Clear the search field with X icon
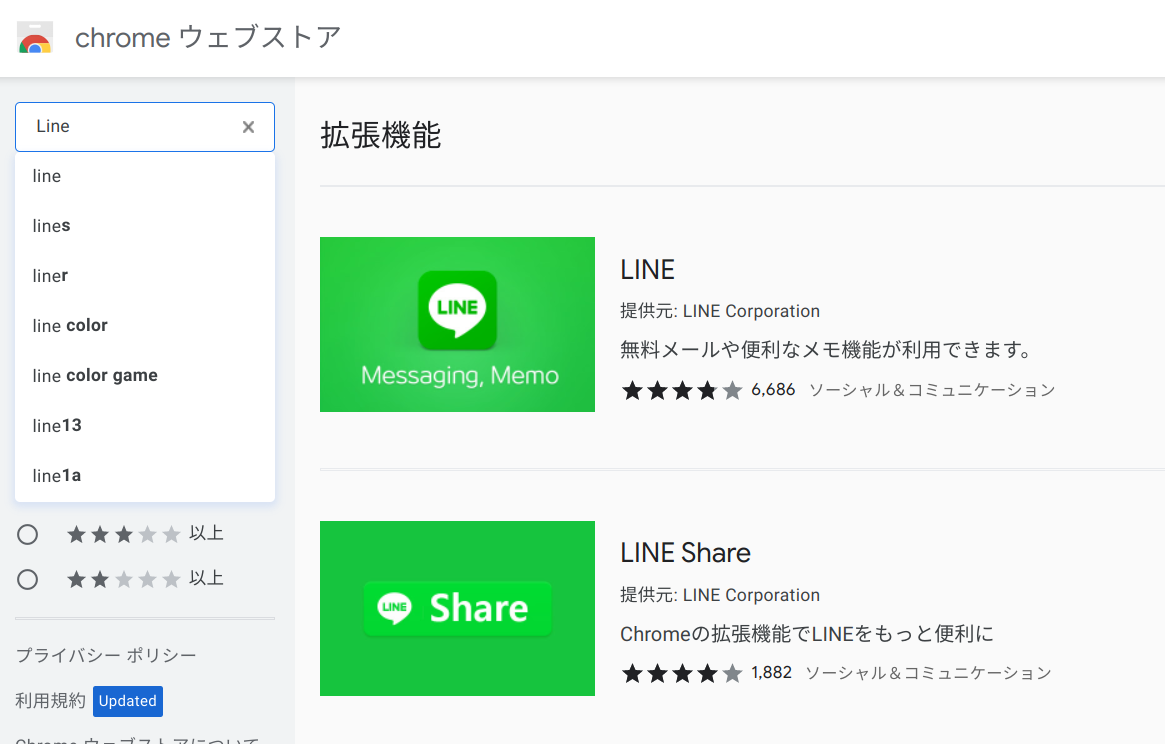The image size is (1165, 744). (248, 127)
